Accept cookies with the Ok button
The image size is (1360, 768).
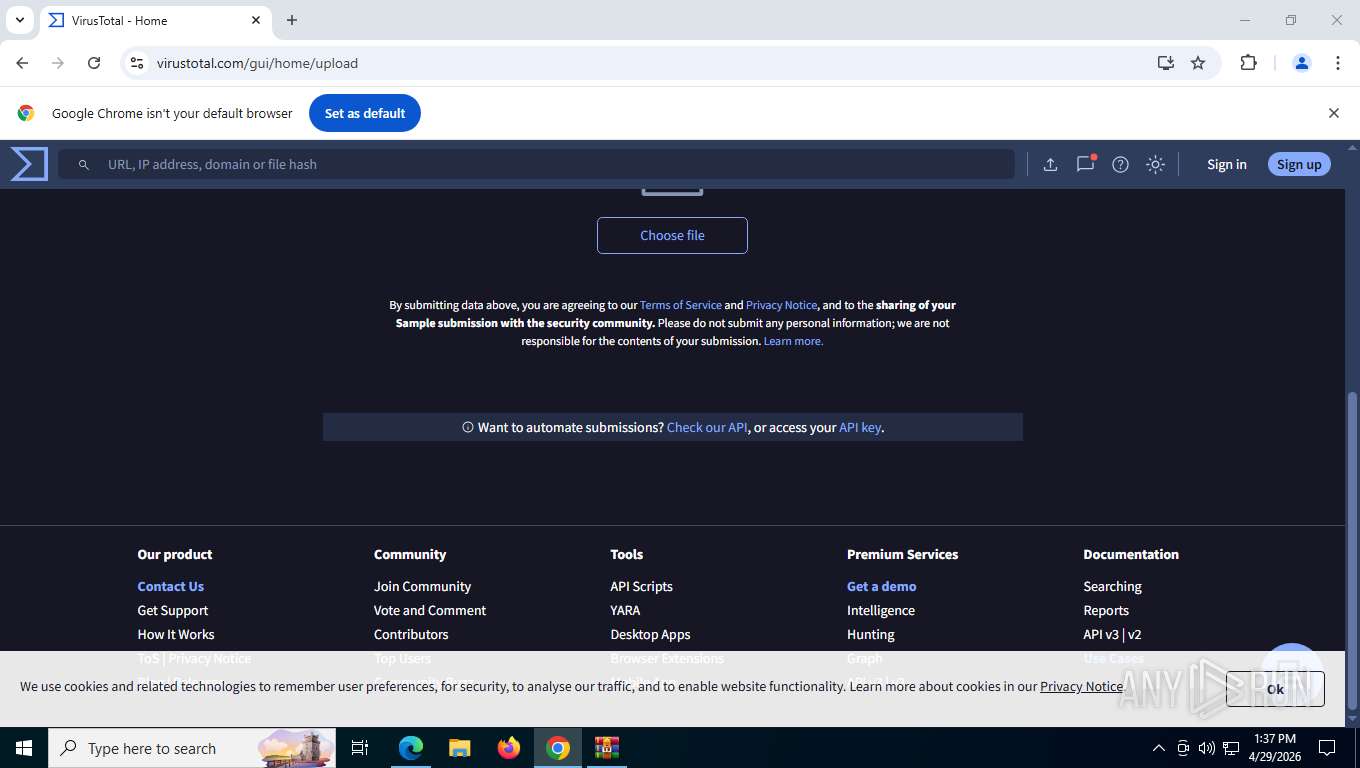coord(1275,689)
